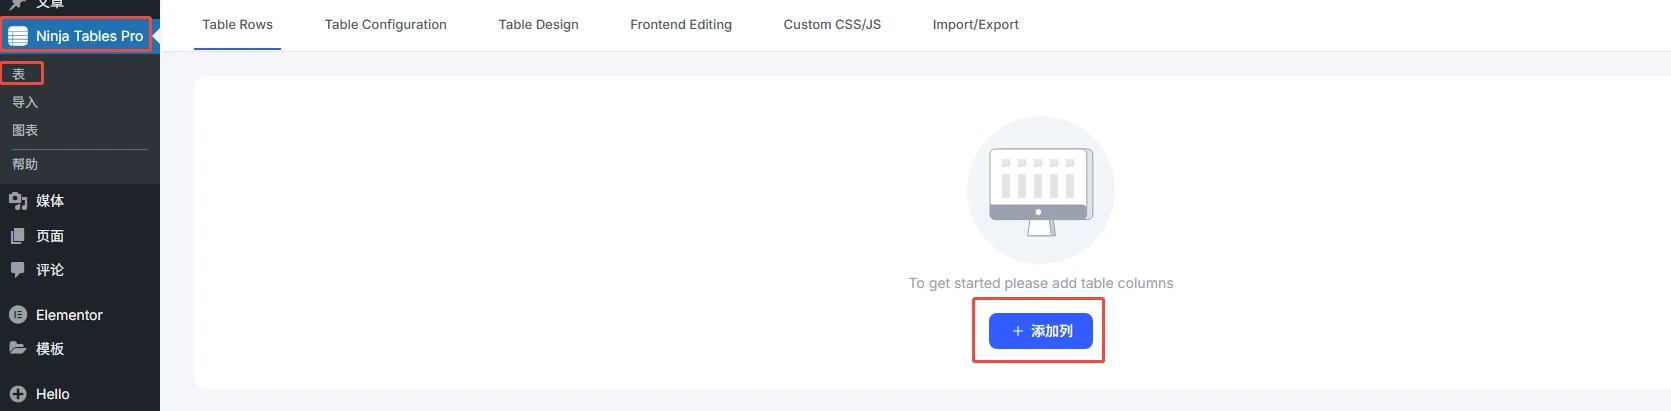The image size is (1671, 411).
Task: Click the monitor illustration placeholder
Action: point(1040,190)
